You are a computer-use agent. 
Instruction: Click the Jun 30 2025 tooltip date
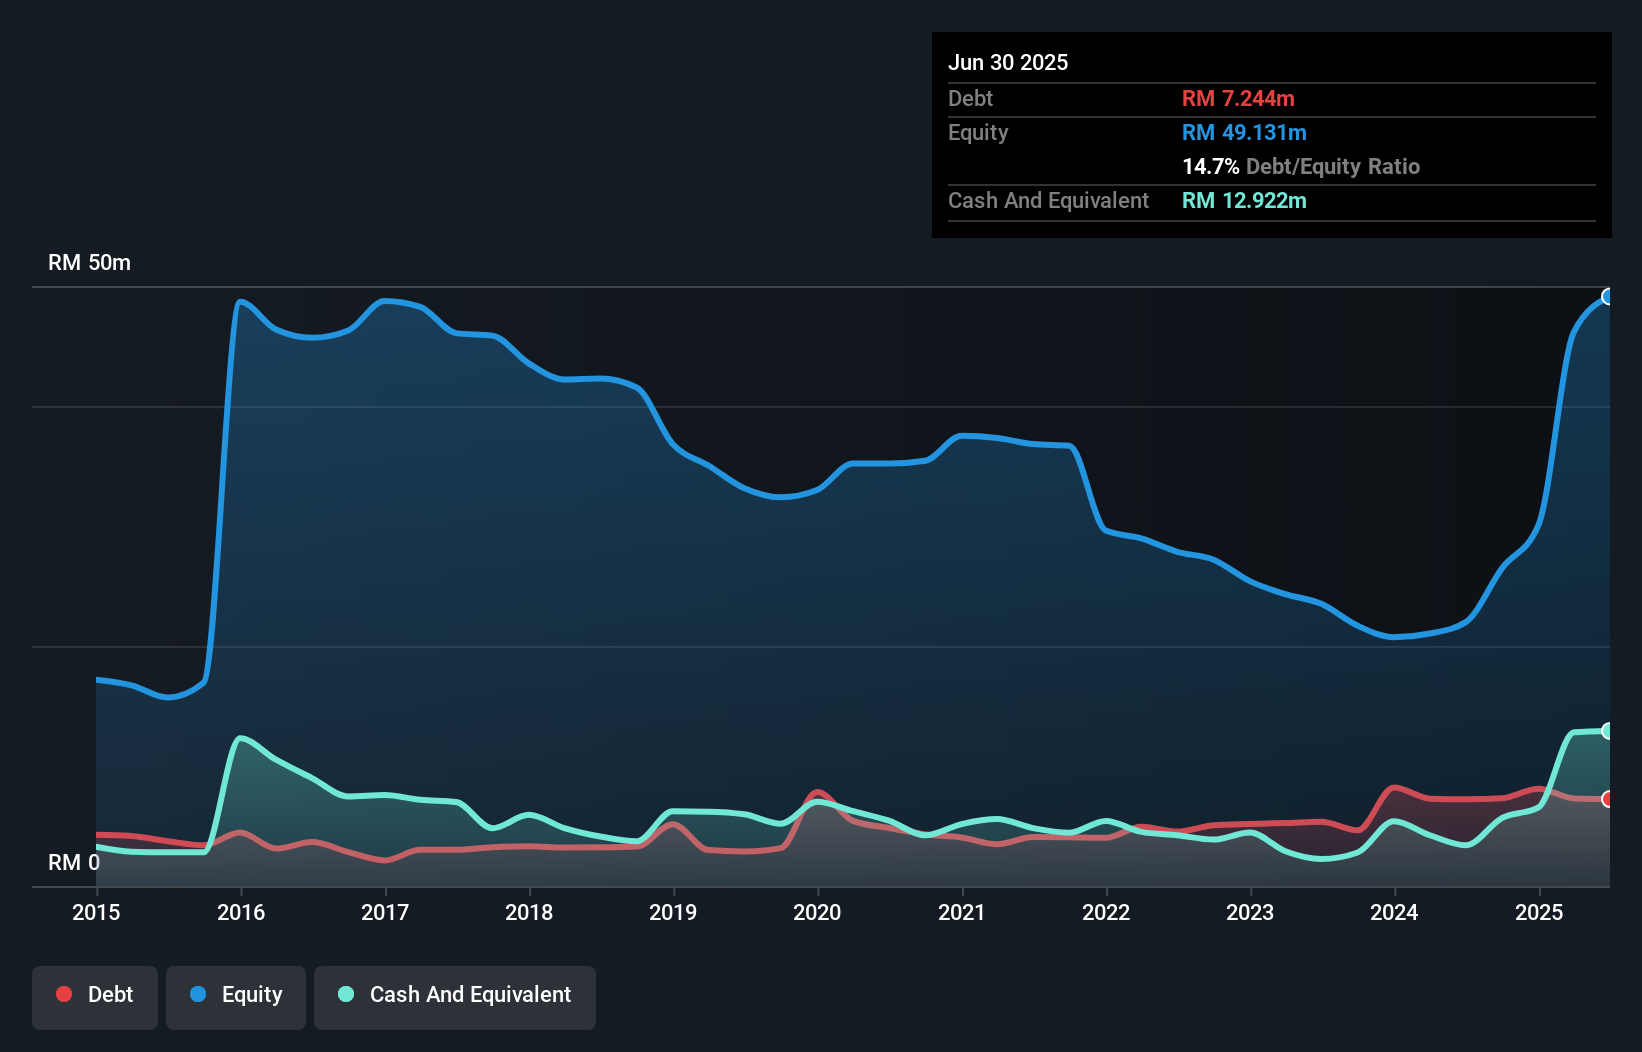1008,63
